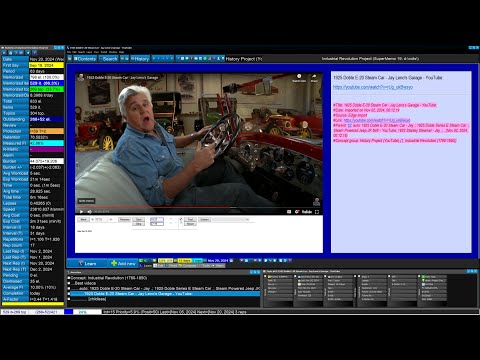This screenshot has height=360, width=480.
Task: Mute the video with the volume icon
Action: [x=89, y=212]
